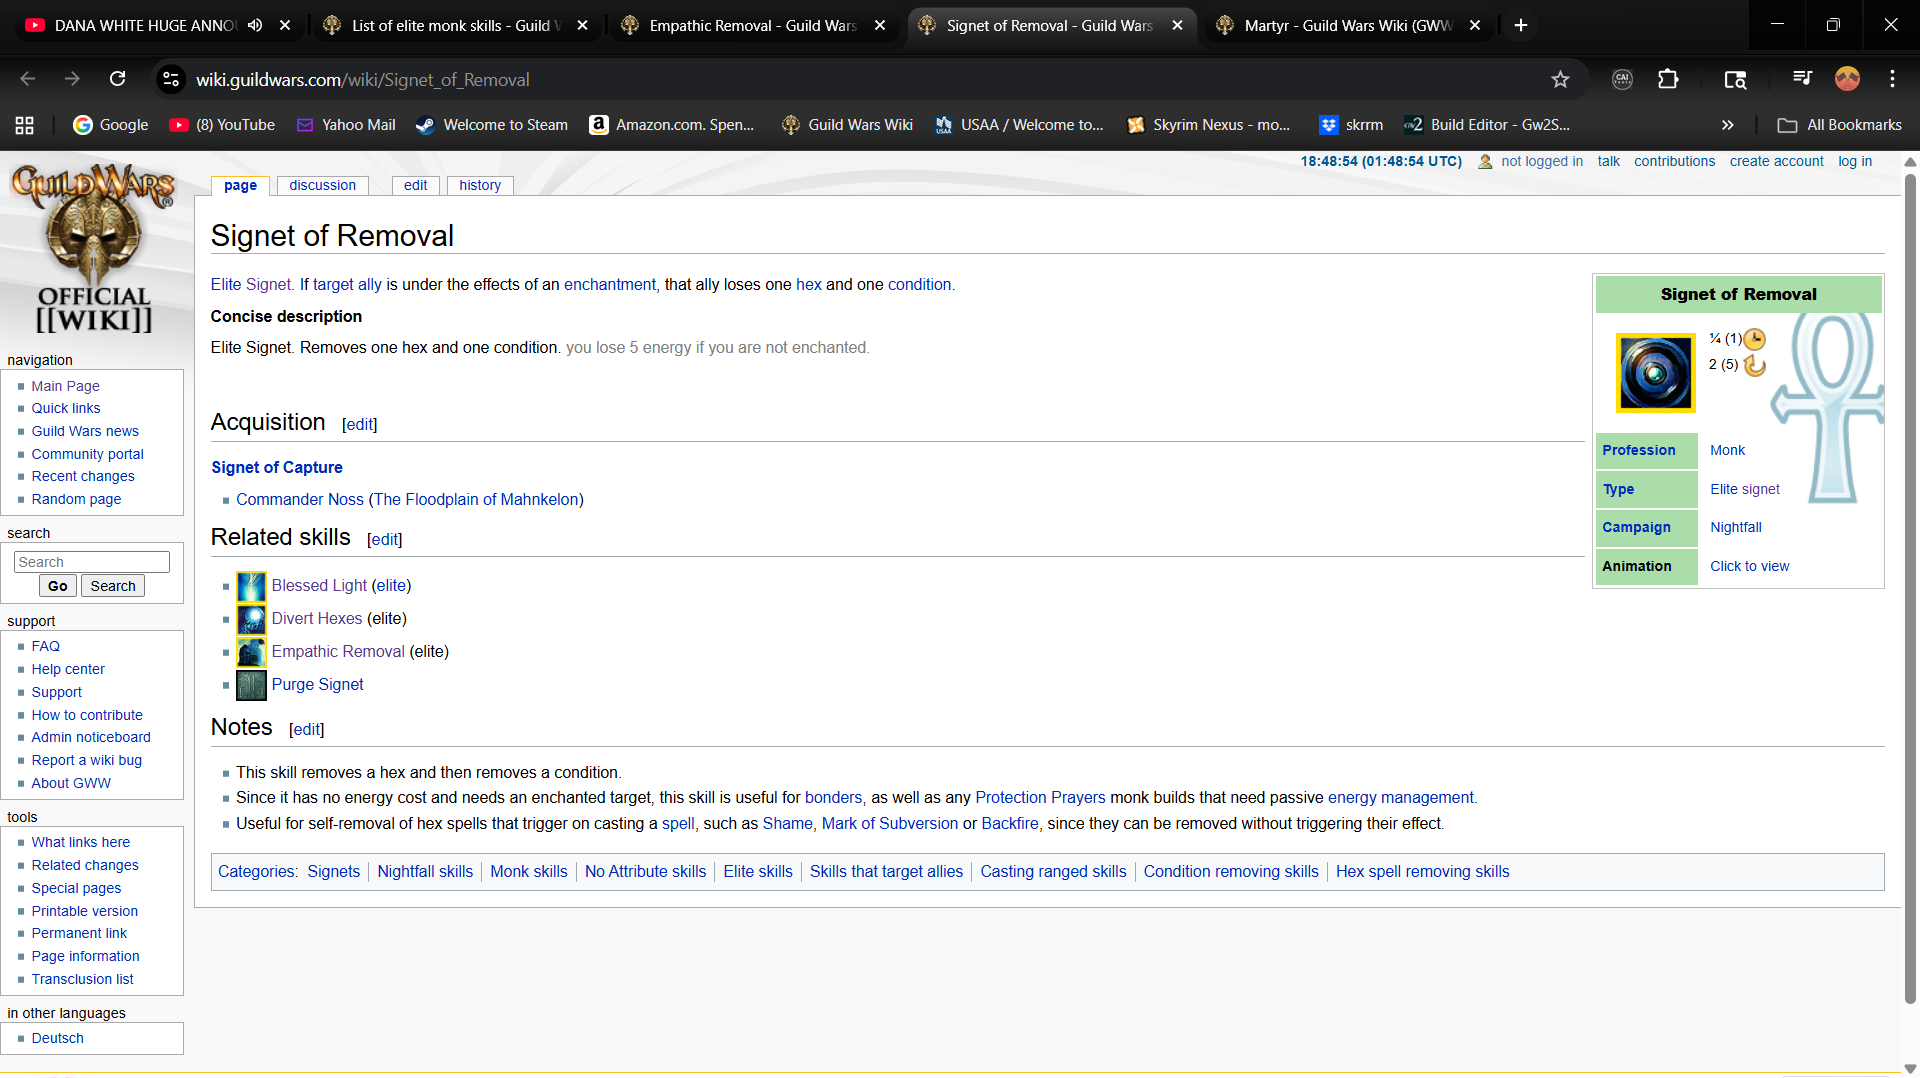Viewport: 1920px width, 1078px height.
Task: Close the Martyr wiki tab
Action: coord(1475,25)
